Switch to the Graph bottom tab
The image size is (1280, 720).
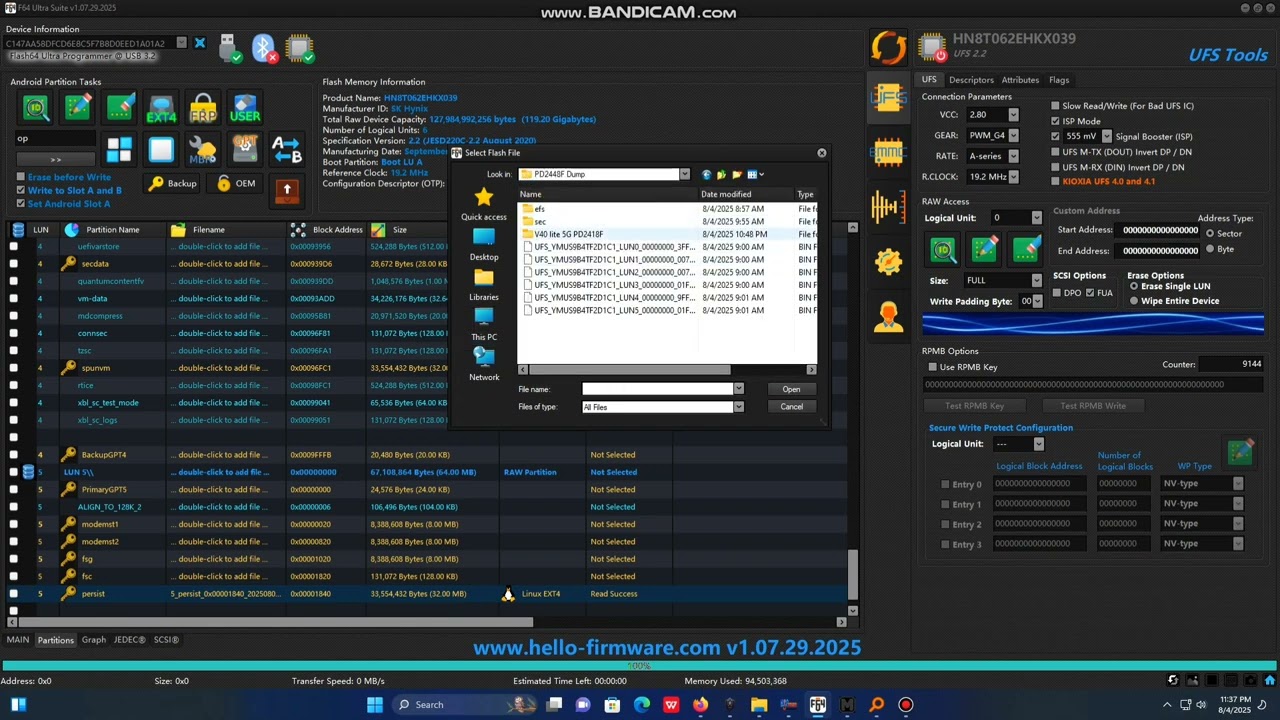pyautogui.click(x=94, y=640)
